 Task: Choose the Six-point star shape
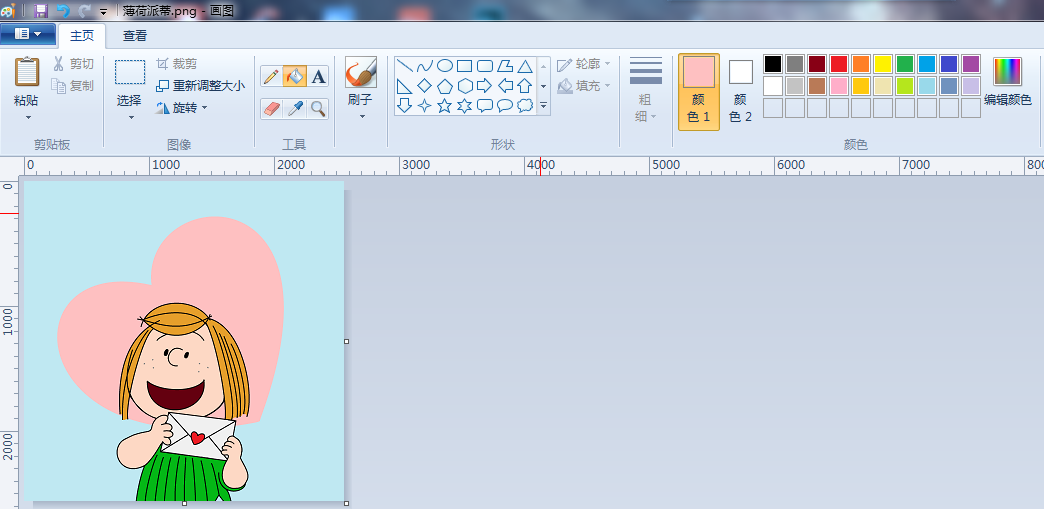pyautogui.click(x=465, y=105)
